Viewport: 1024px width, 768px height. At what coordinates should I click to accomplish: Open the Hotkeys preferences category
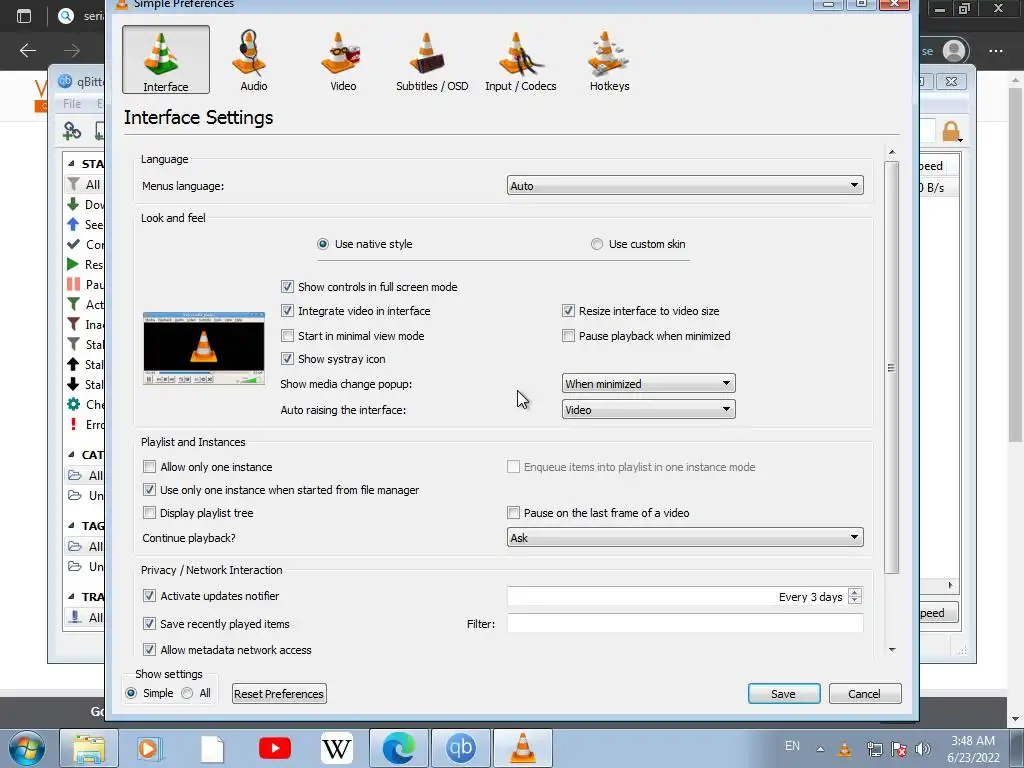[609, 60]
